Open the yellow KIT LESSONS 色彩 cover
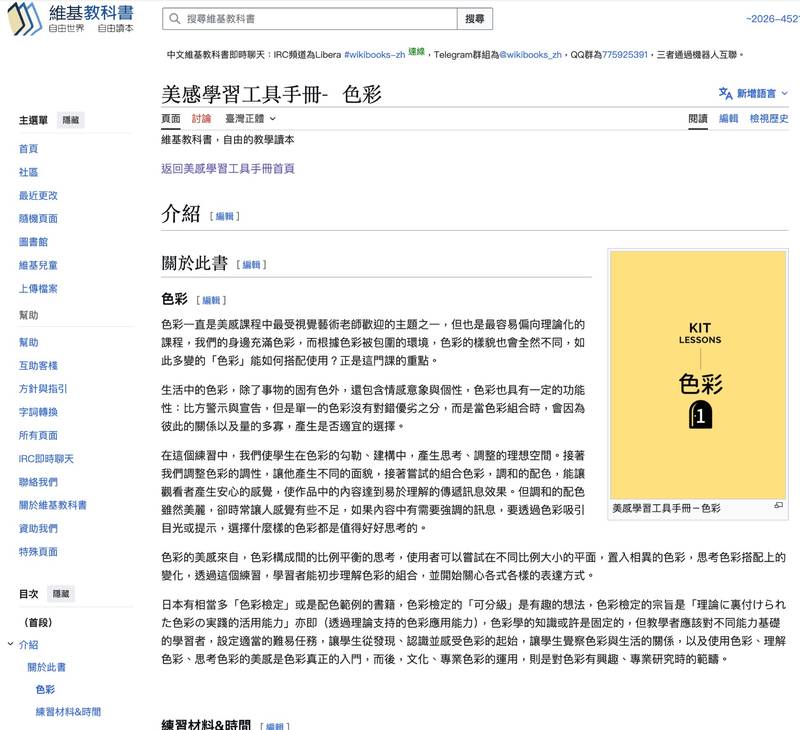Viewport: 800px width, 730px height. (x=698, y=375)
